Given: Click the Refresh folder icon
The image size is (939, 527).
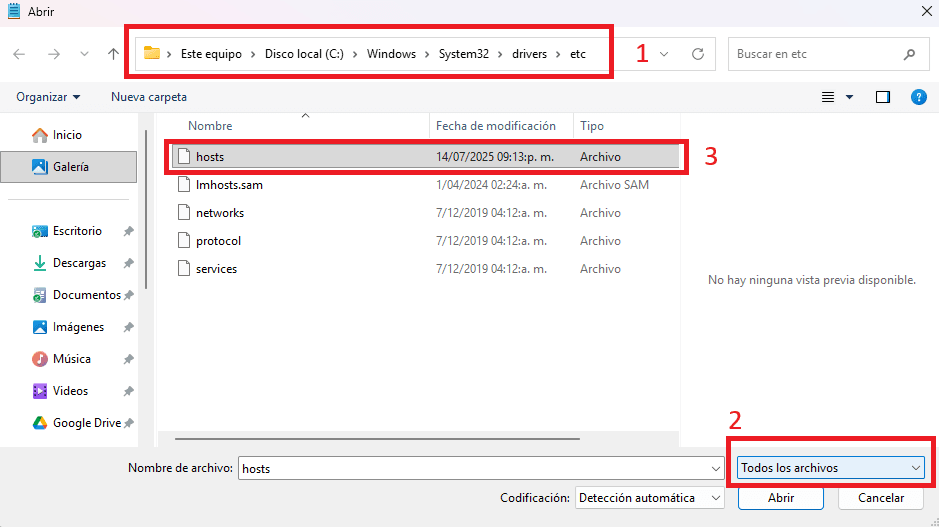Looking at the screenshot, I should tap(698, 54).
